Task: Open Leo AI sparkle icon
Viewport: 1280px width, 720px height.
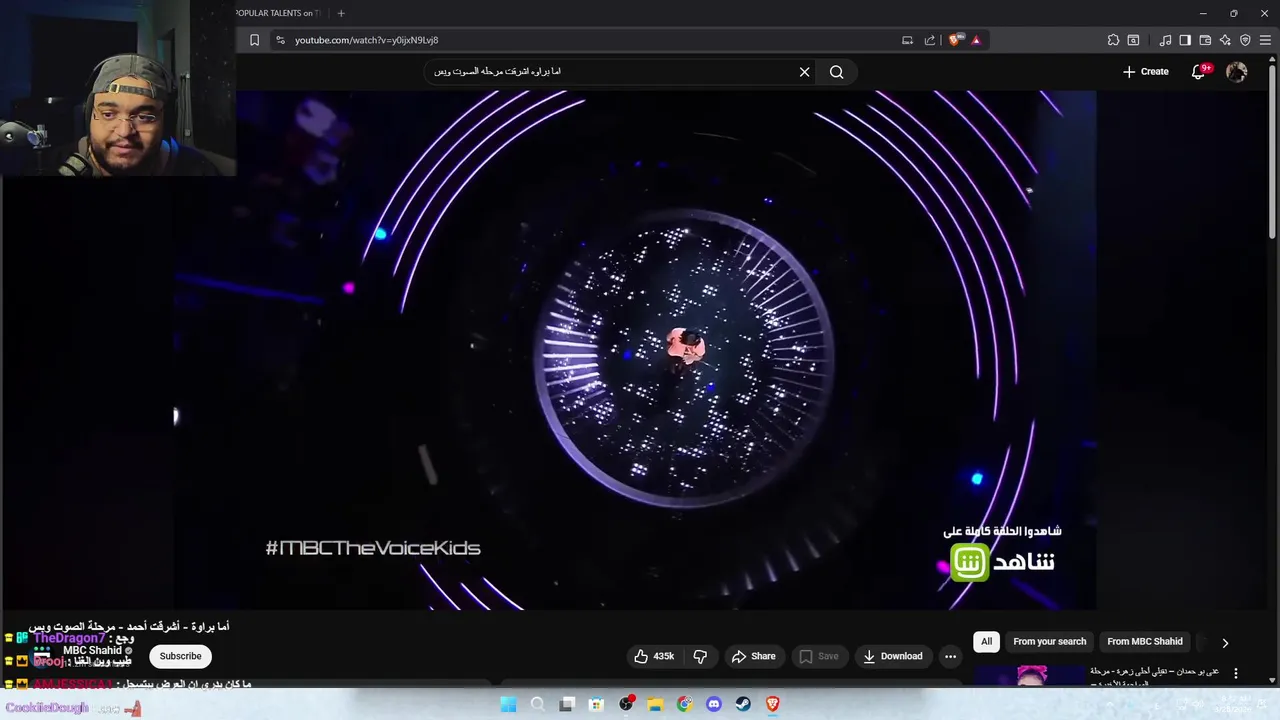Action: pos(1225,40)
